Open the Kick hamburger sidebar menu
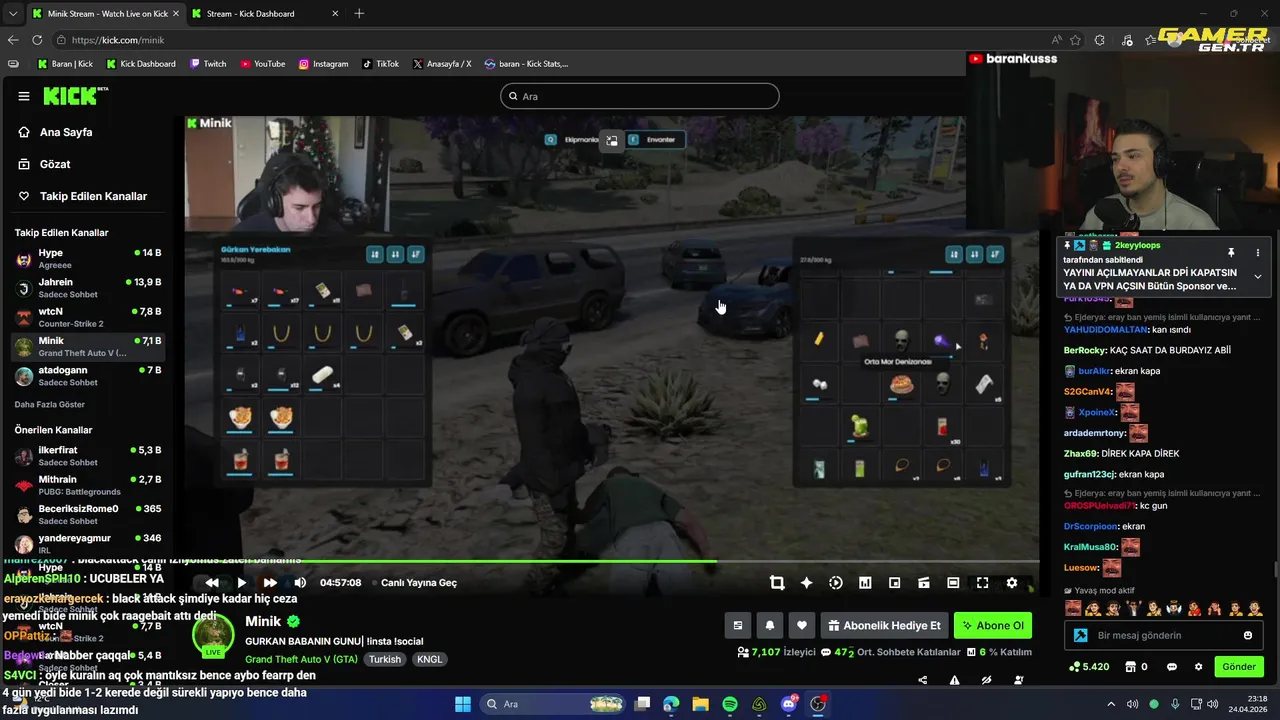 (x=24, y=96)
